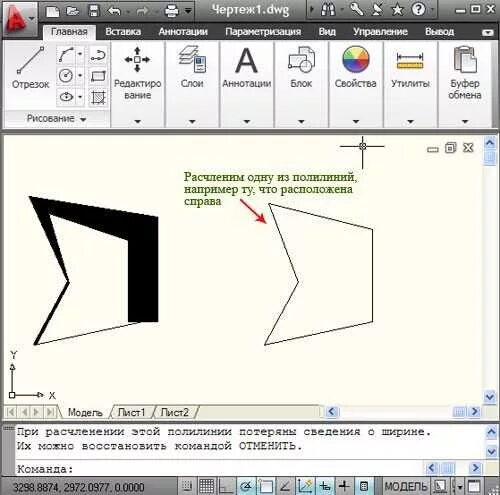500x495 pixels.
Task: Redo the undone action
Action: [142, 11]
